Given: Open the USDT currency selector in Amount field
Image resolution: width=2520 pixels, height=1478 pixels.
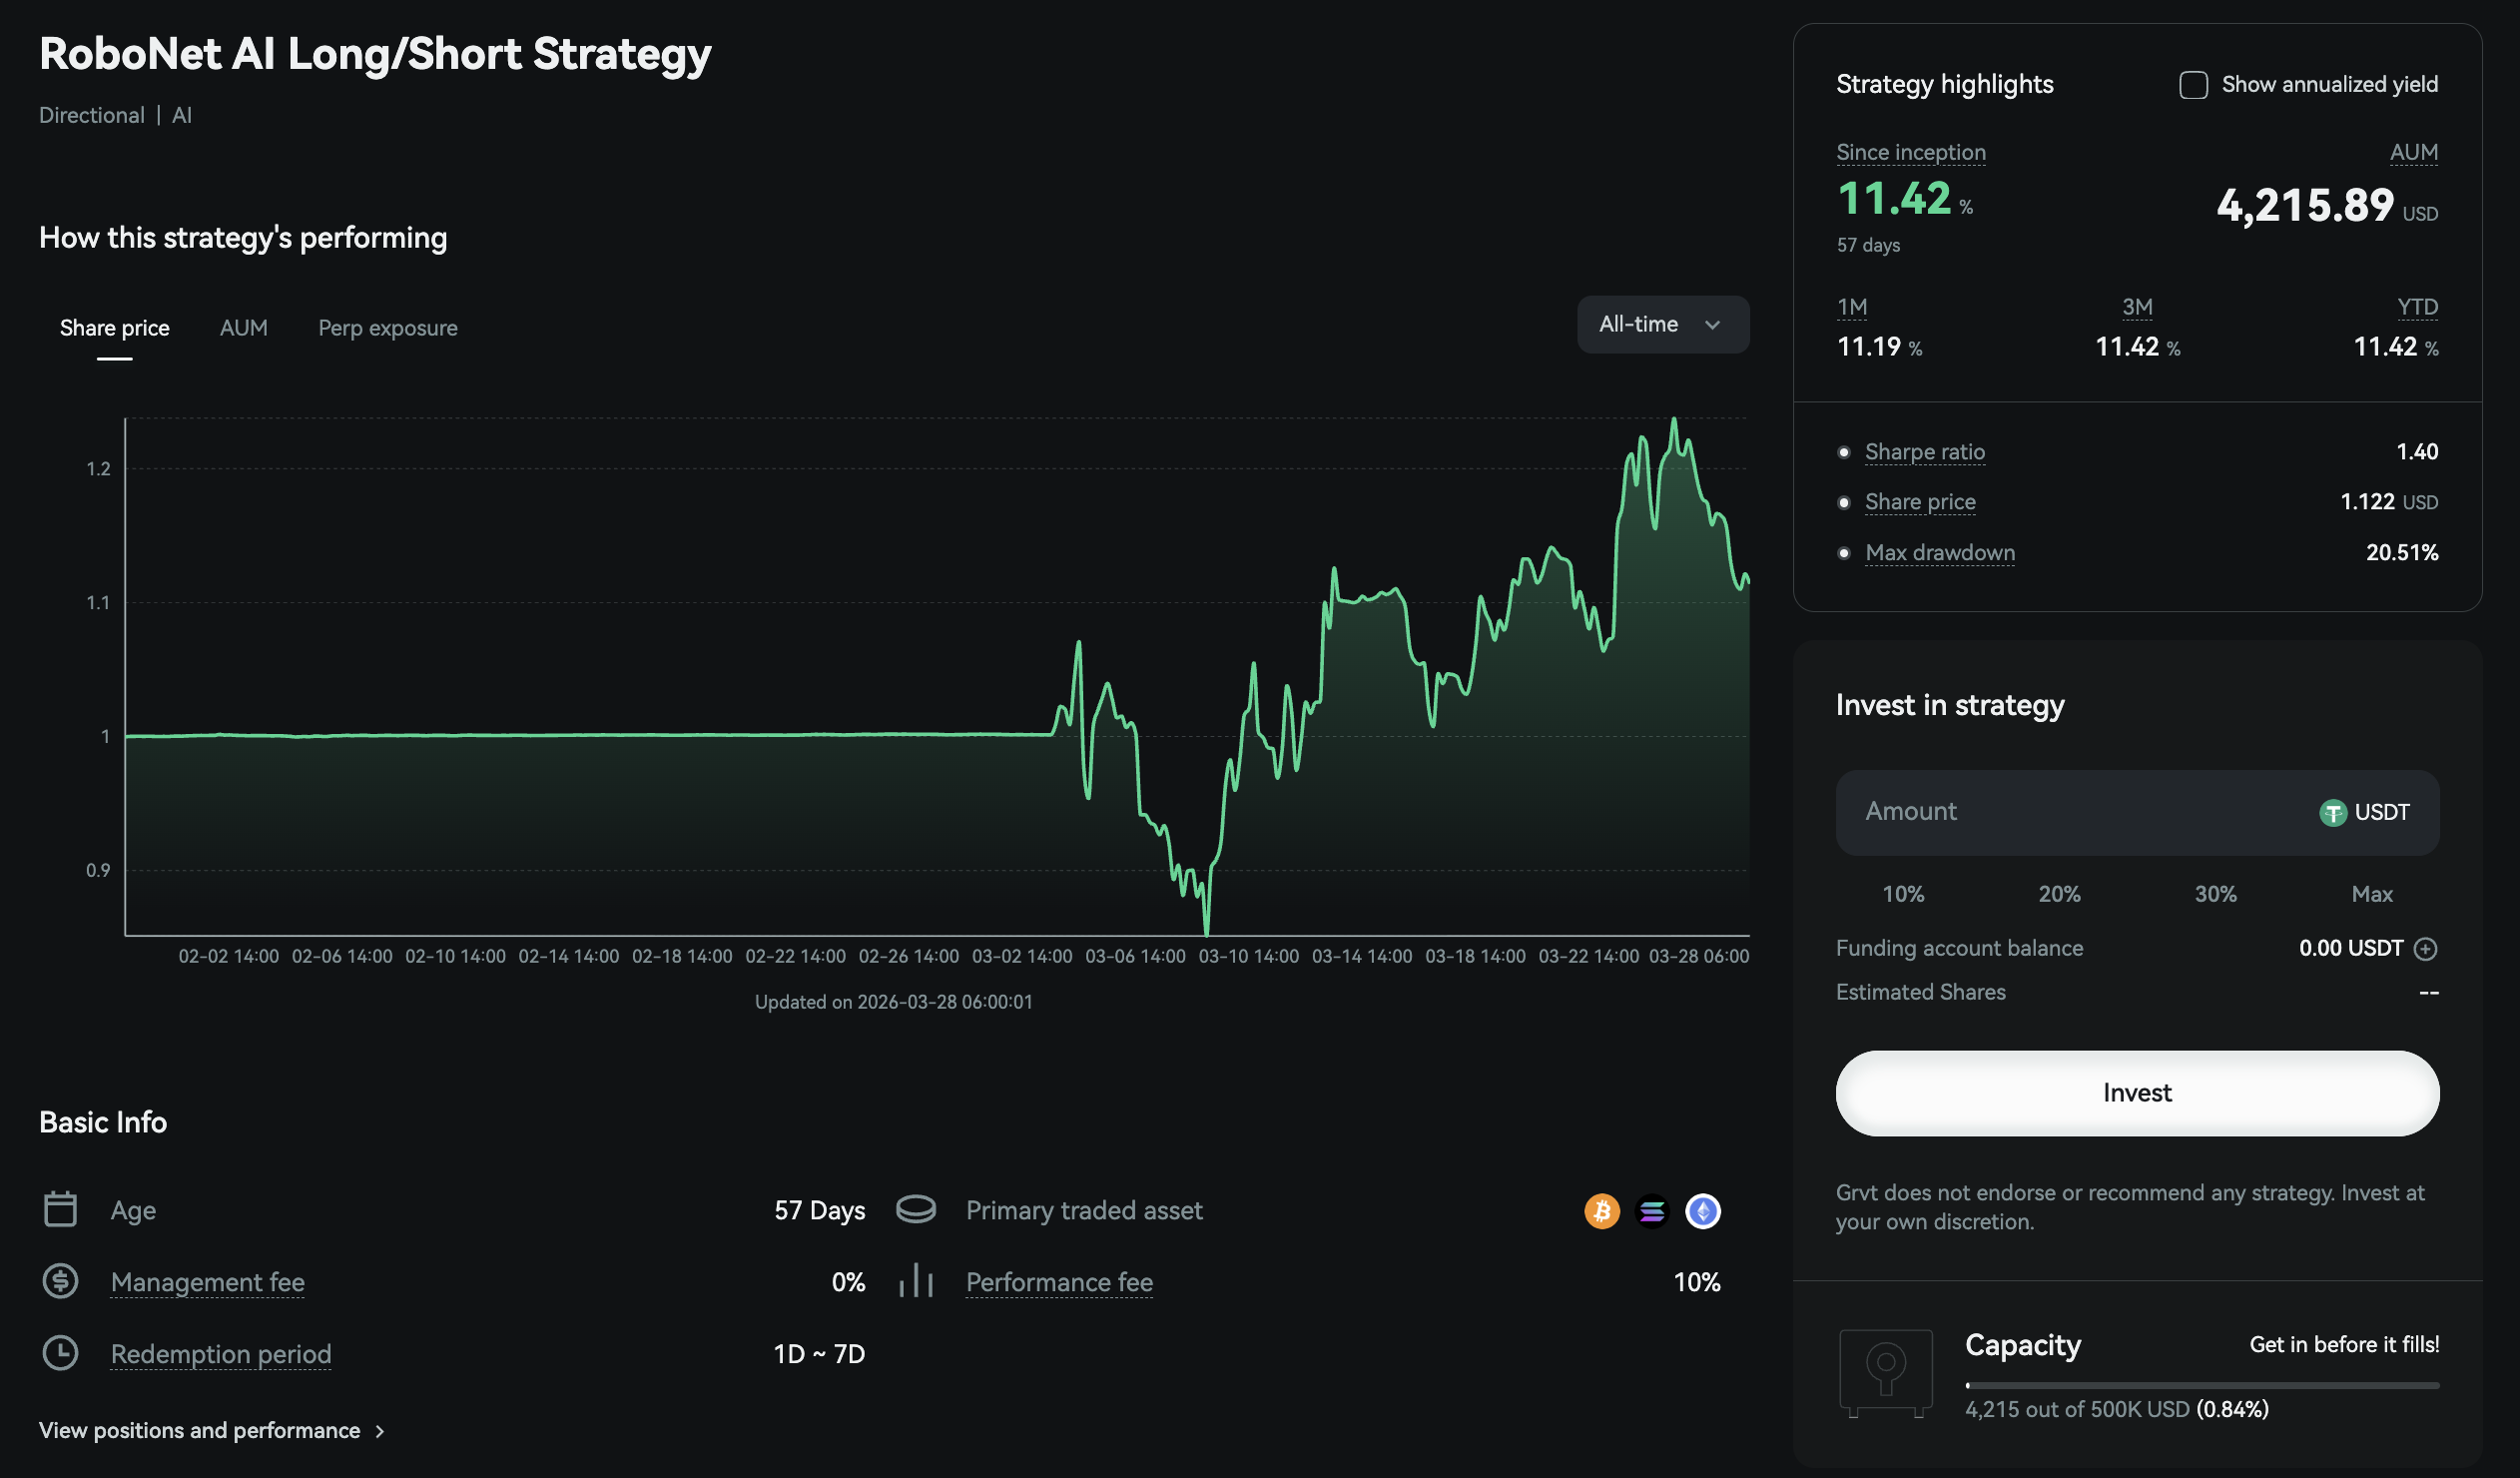Looking at the screenshot, I should pyautogui.click(x=2366, y=812).
